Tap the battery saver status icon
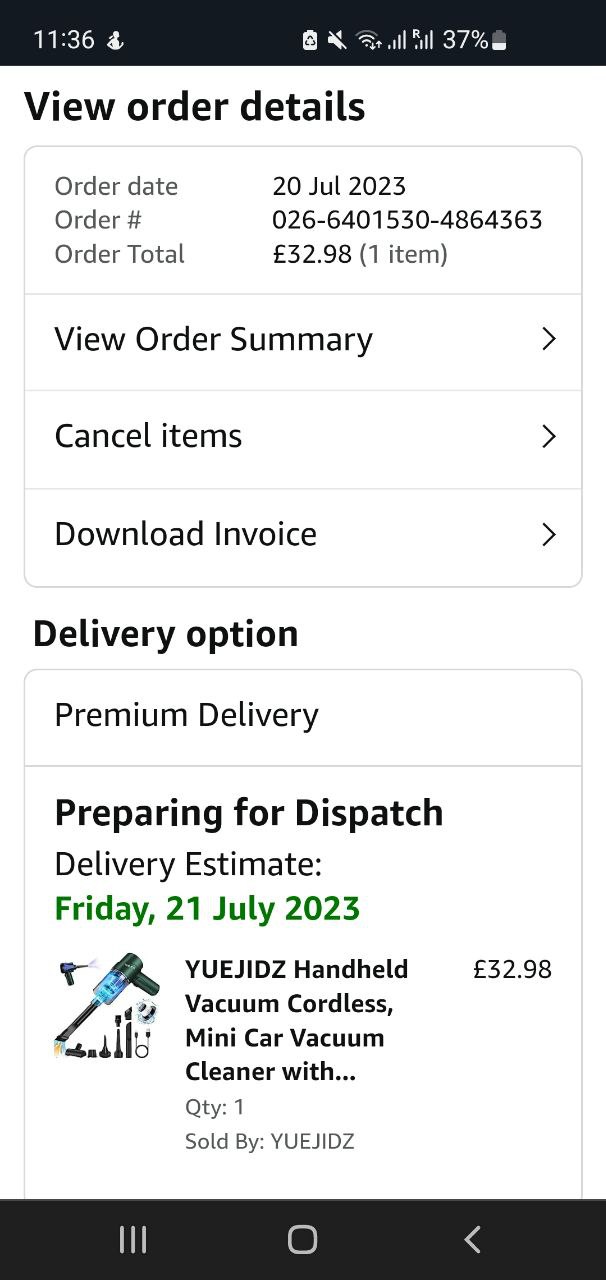The width and height of the screenshot is (606, 1280). pyautogui.click(x=310, y=40)
